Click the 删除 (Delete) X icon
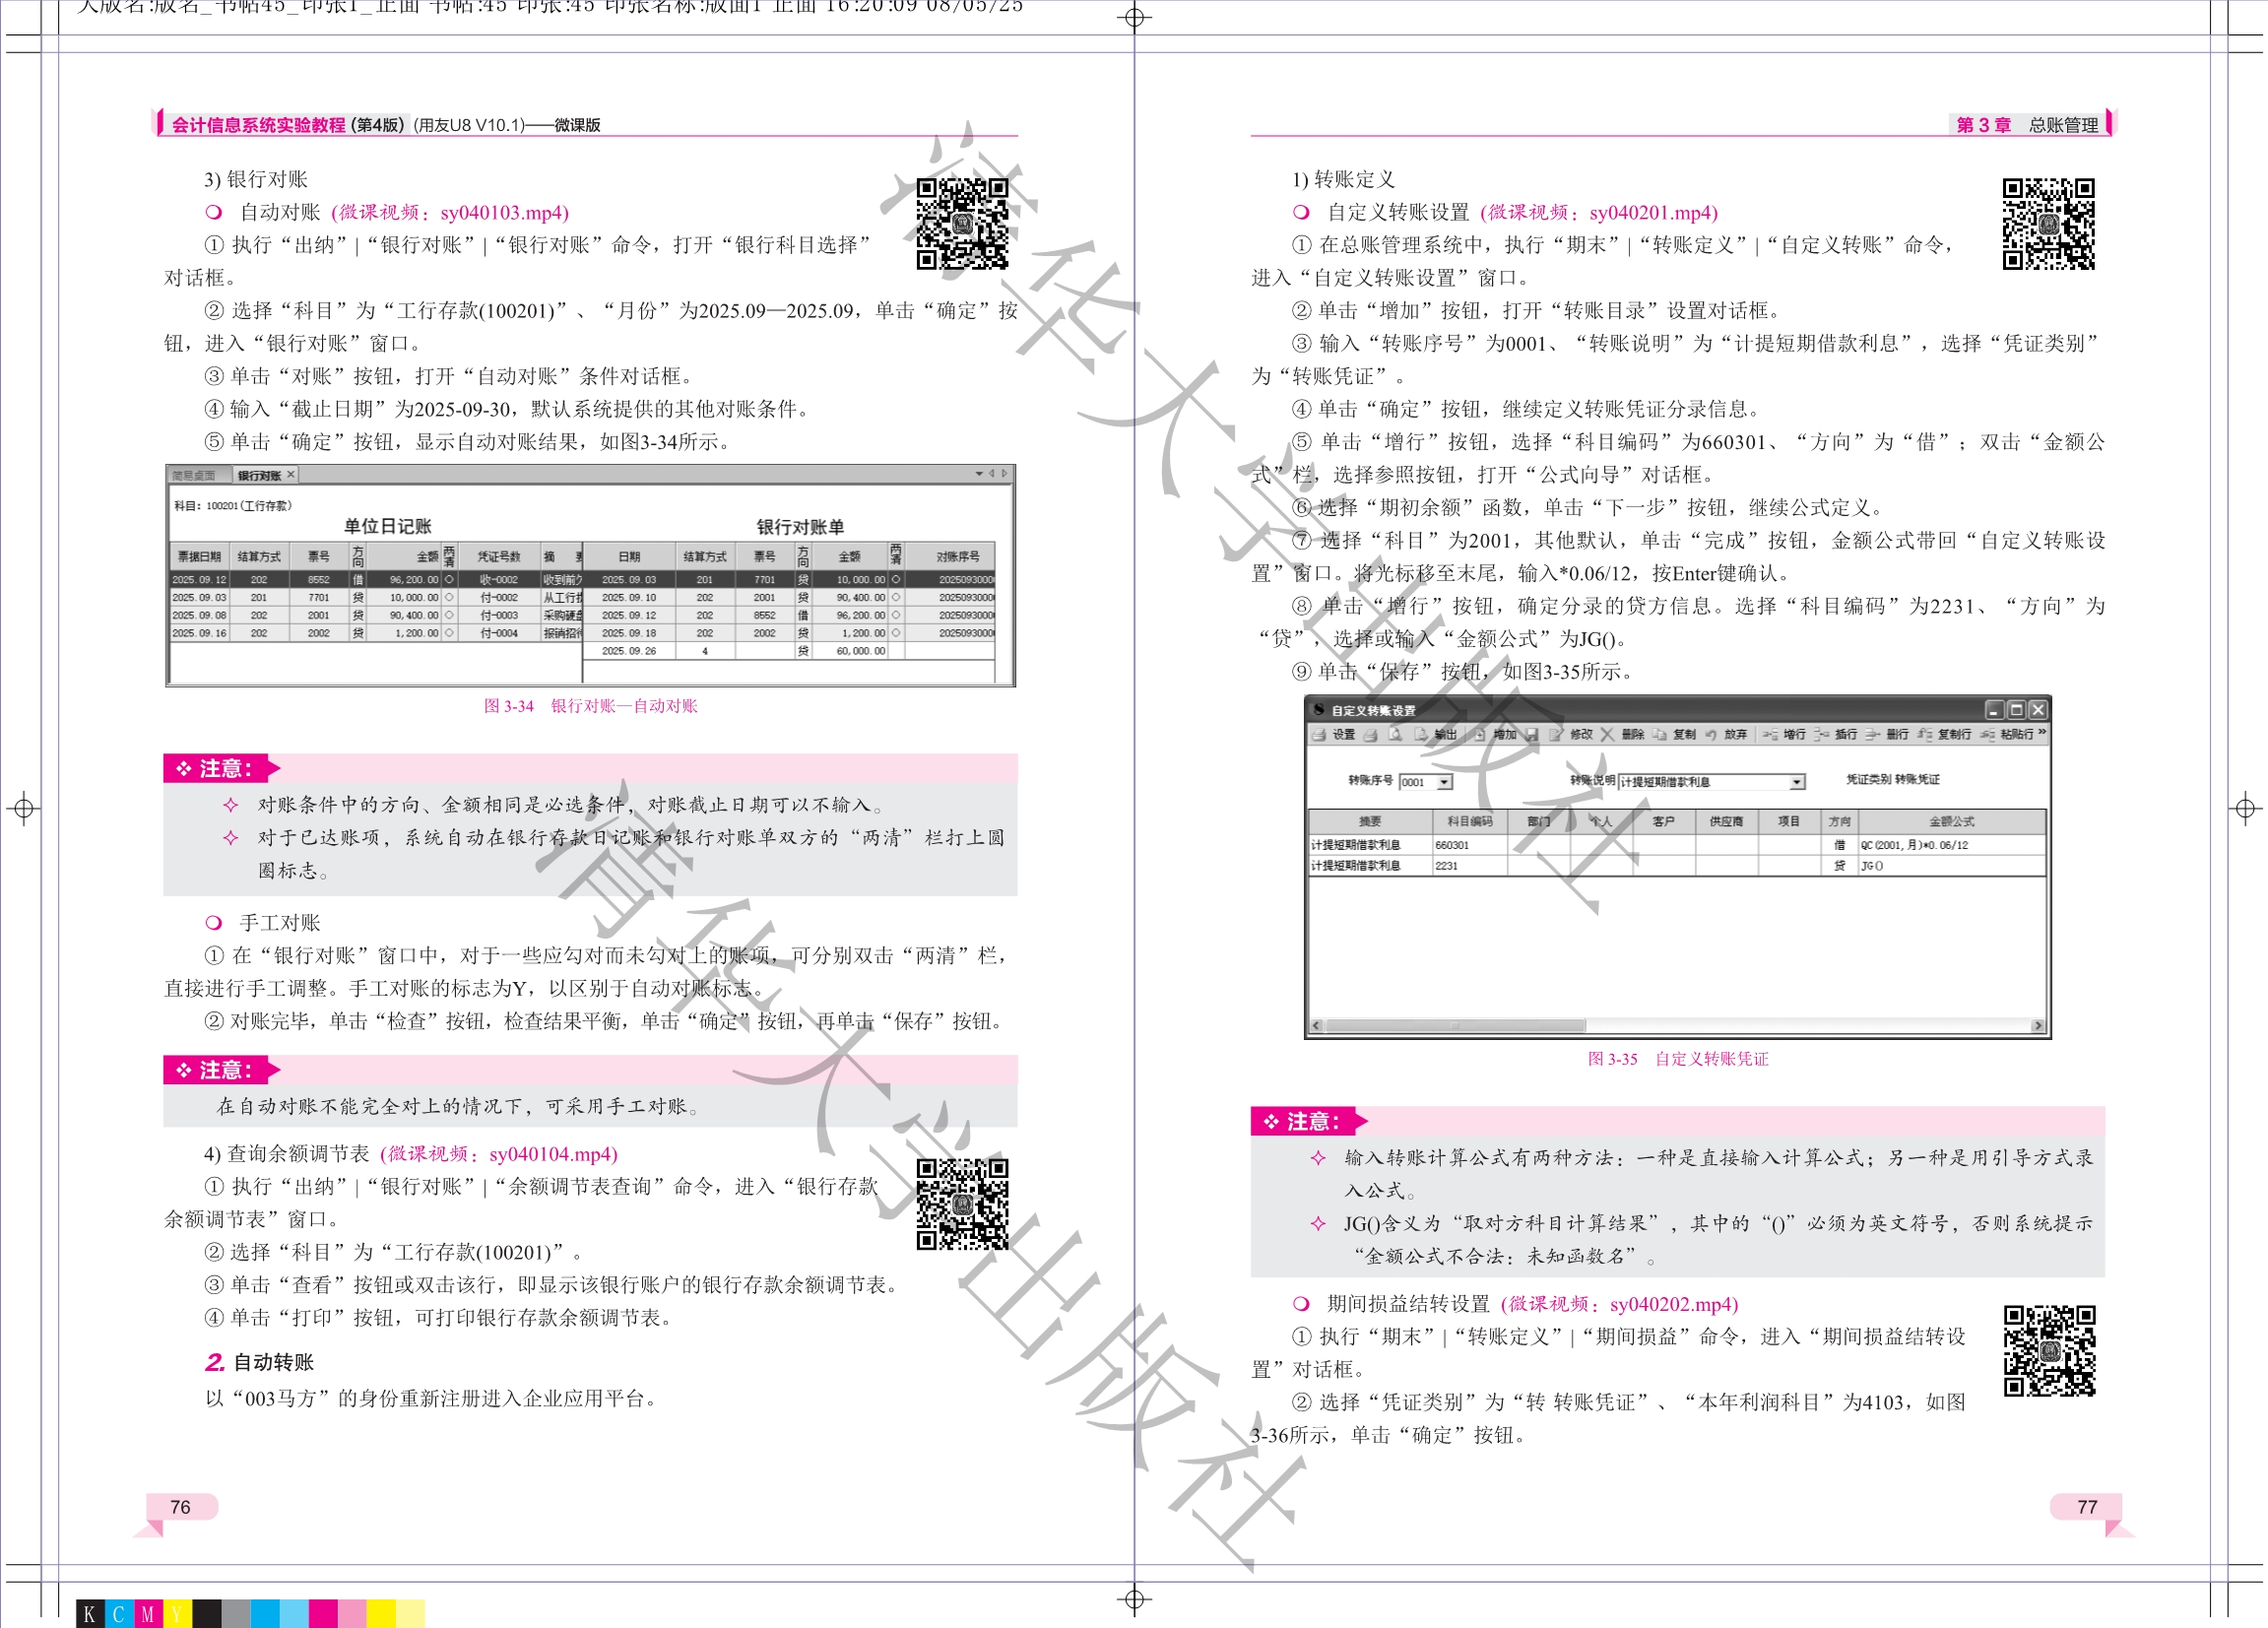 tap(1607, 734)
